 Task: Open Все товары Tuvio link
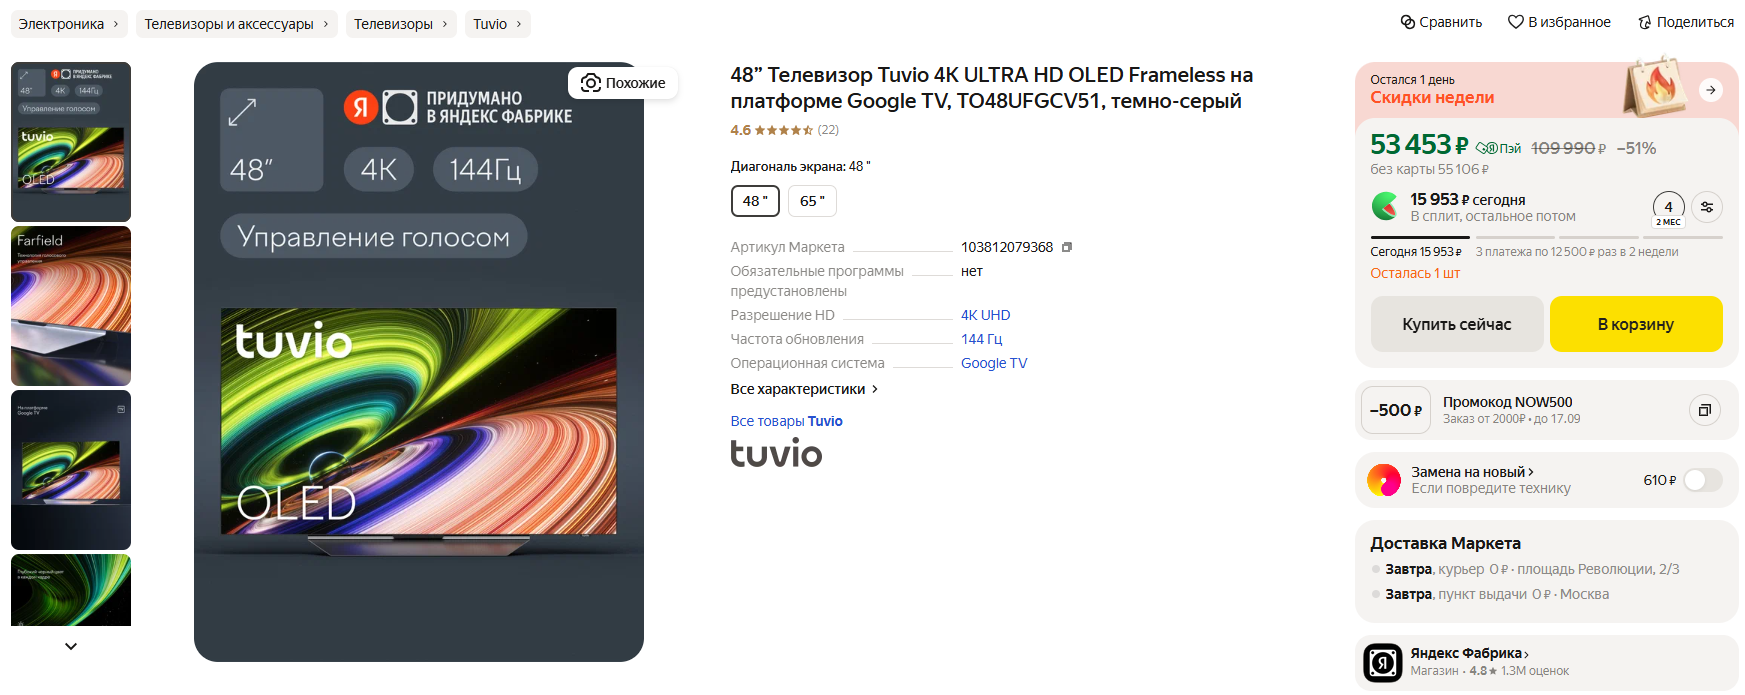tap(786, 421)
